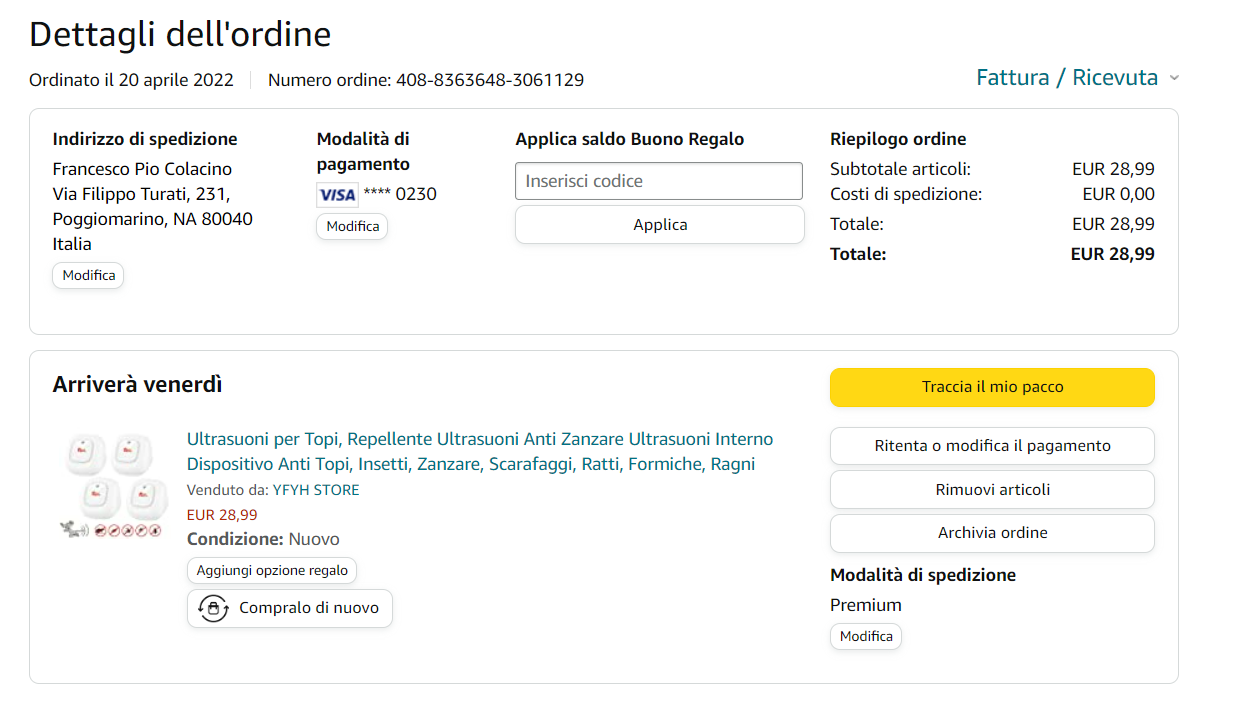Click the order number 408-8363648-3061129

pos(489,80)
